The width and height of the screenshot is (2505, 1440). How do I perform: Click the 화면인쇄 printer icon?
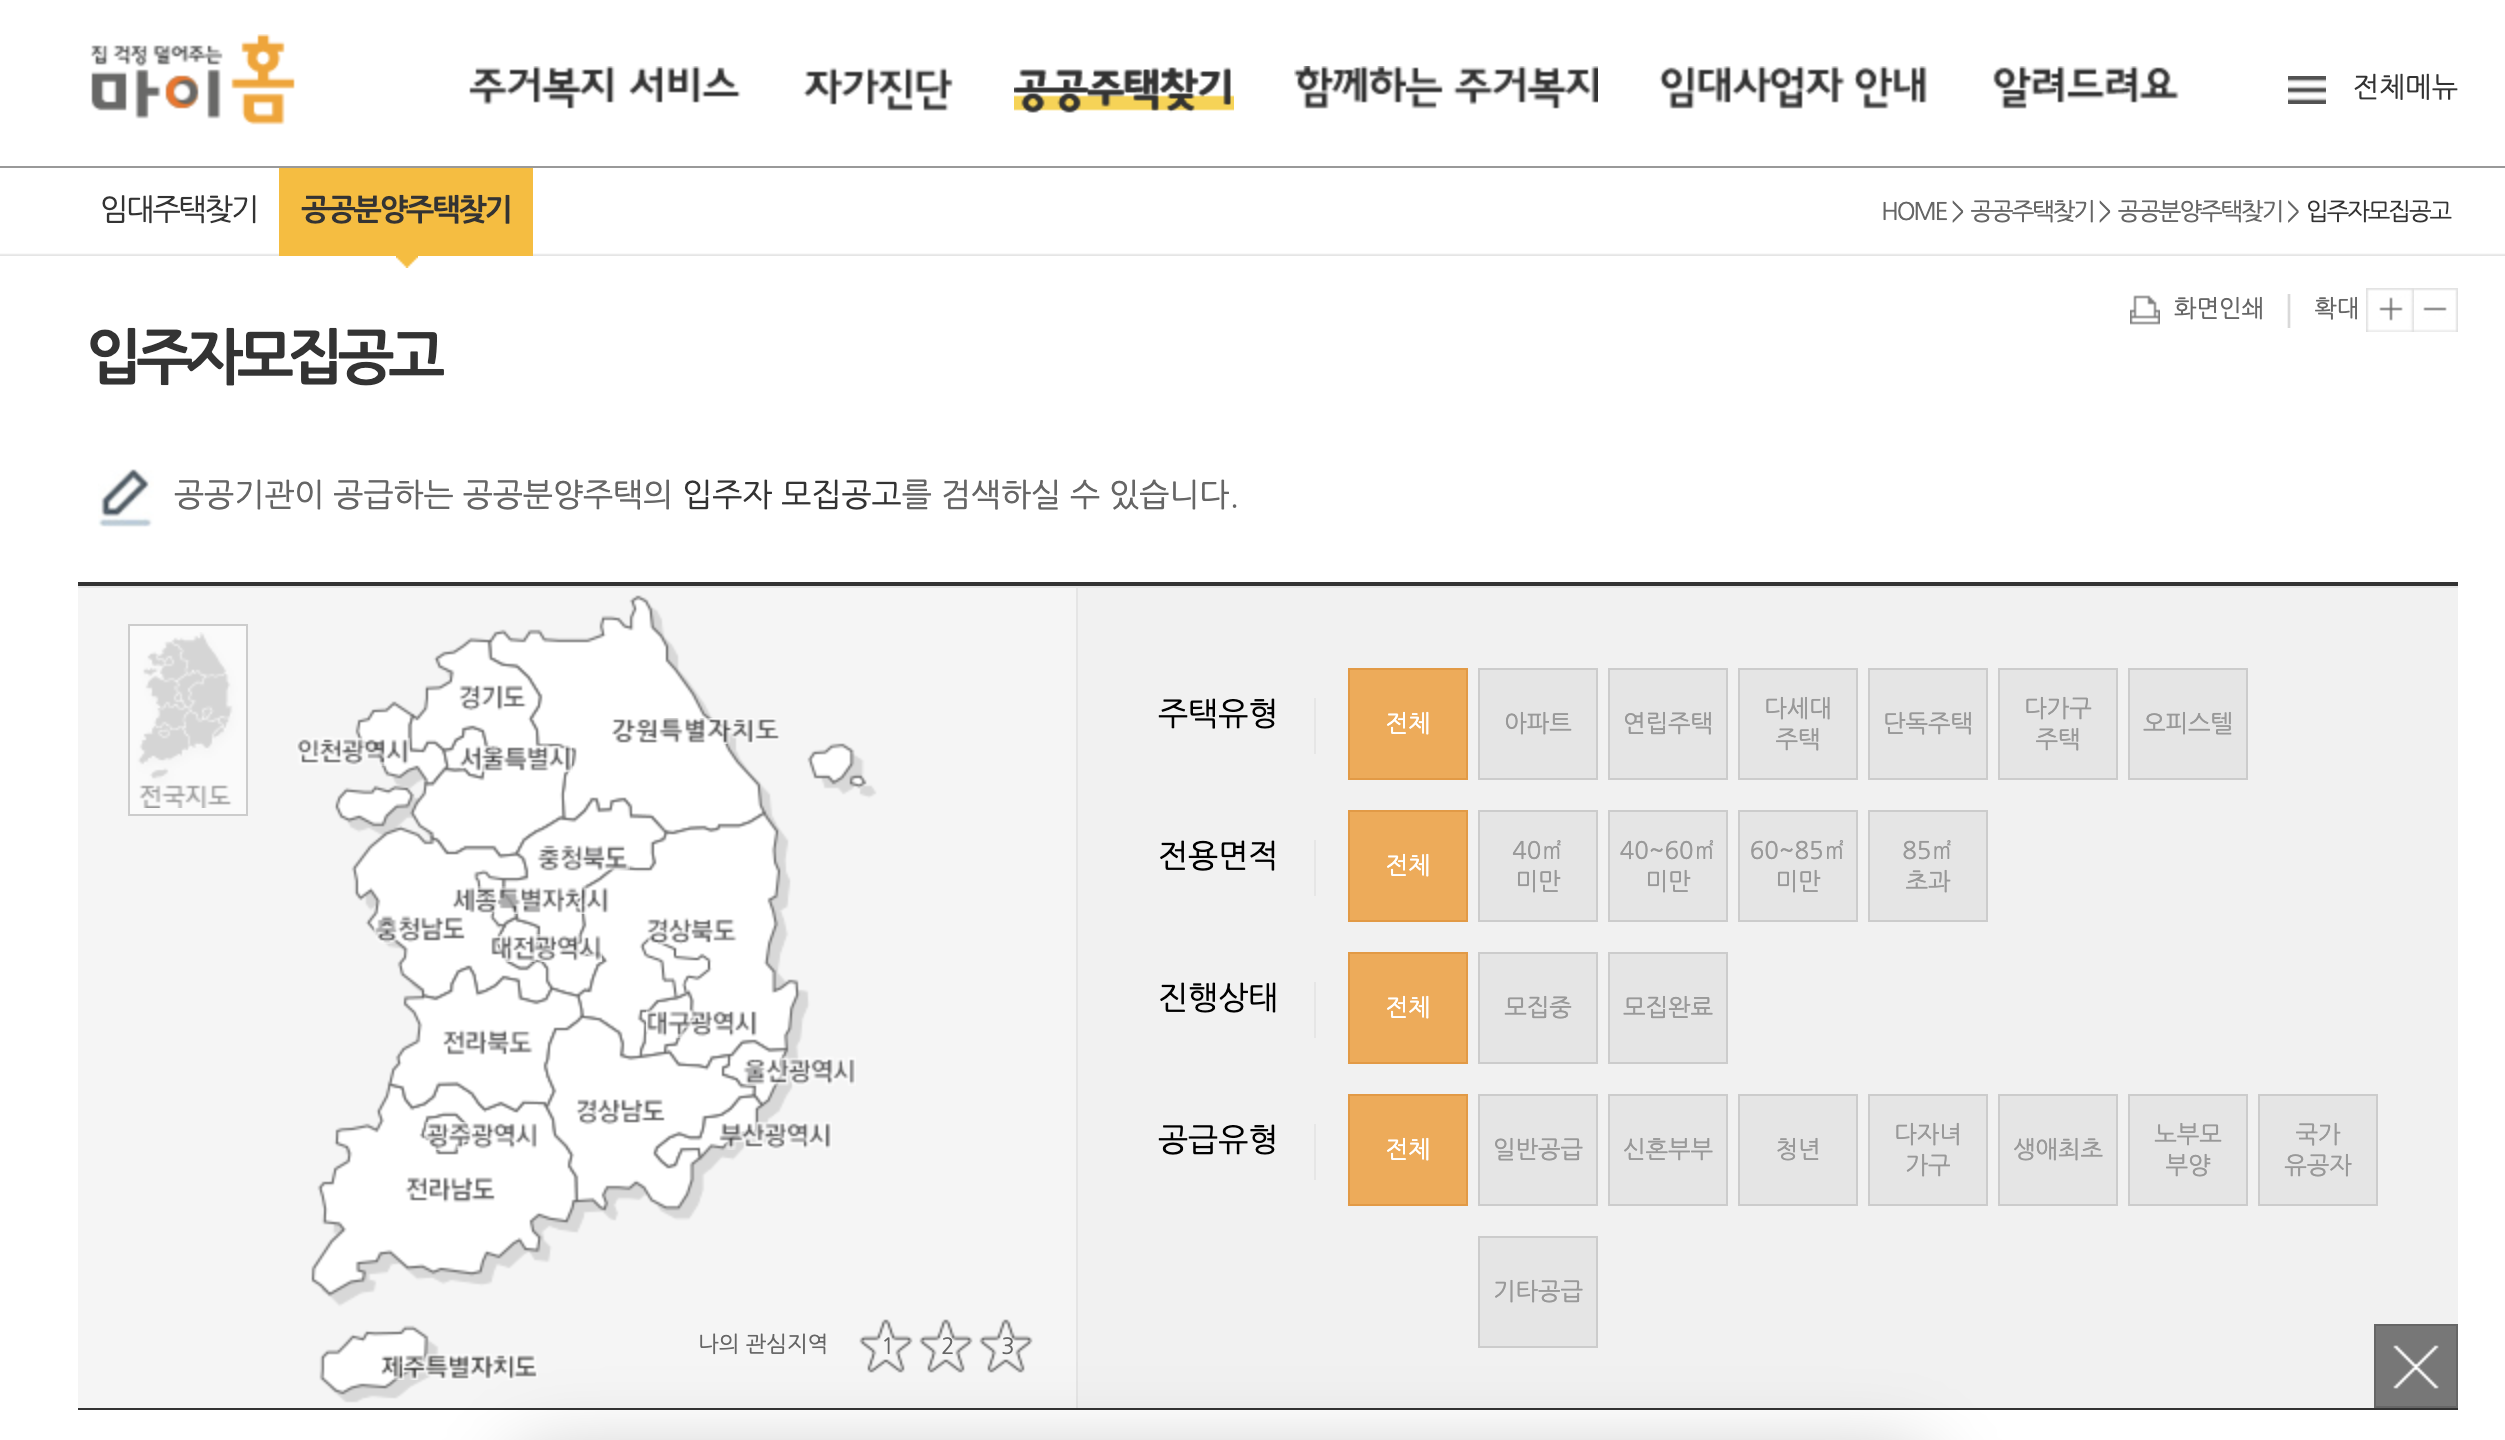pyautogui.click(x=2143, y=309)
